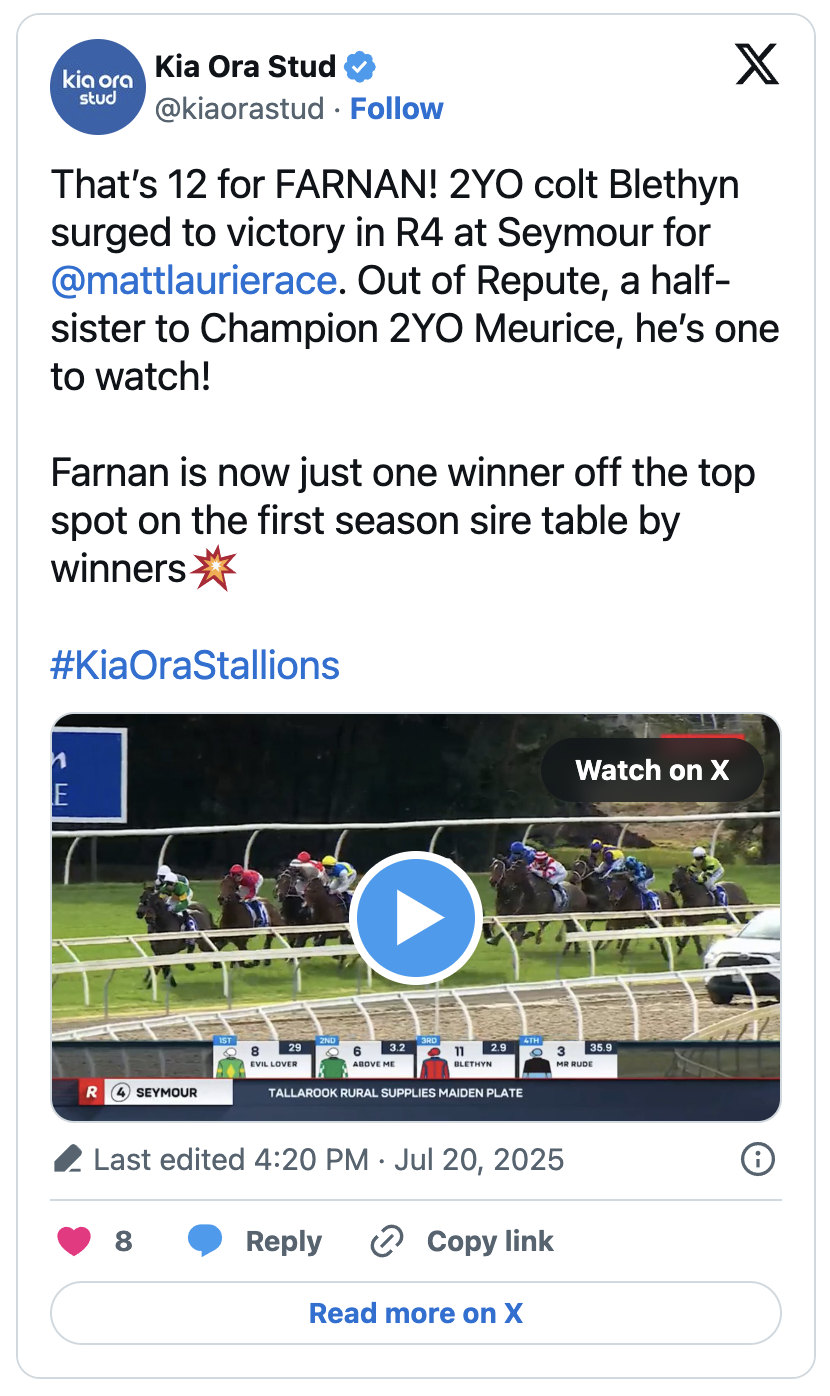Click the copy link chain icon
Image resolution: width=830 pixels, height=1396 pixels.
(386, 1241)
